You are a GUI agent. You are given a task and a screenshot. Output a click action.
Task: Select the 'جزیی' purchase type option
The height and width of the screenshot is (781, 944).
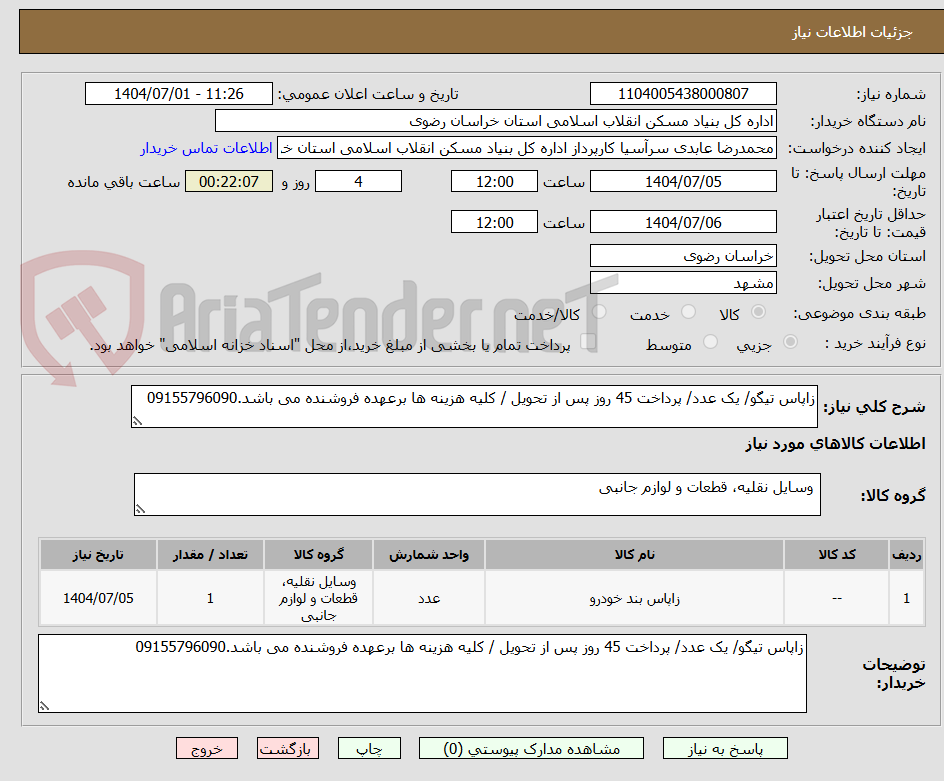point(790,340)
